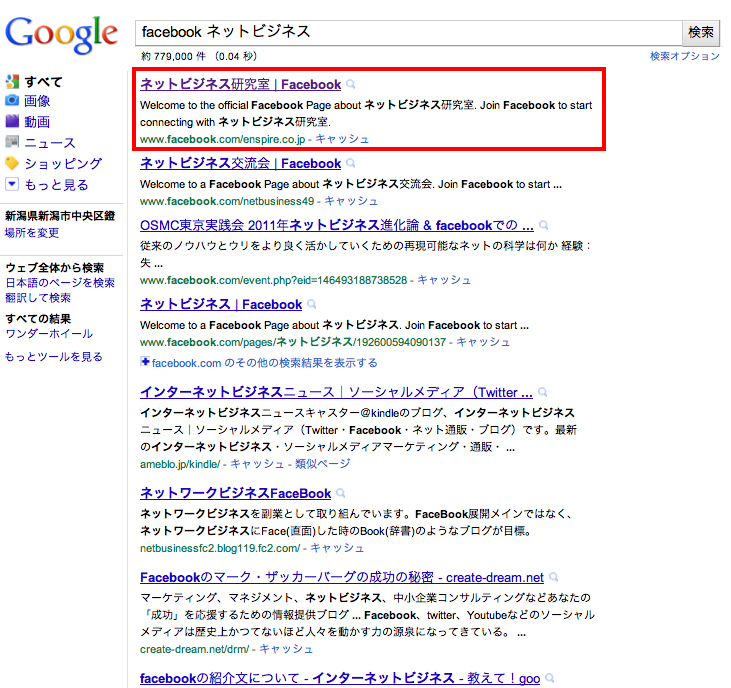The image size is (731, 688).
Task: Open キャッシュ link for event.php result
Action: [444, 280]
